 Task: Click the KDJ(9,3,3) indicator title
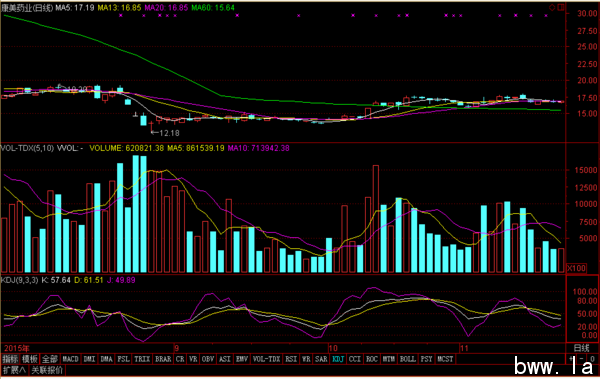point(20,280)
